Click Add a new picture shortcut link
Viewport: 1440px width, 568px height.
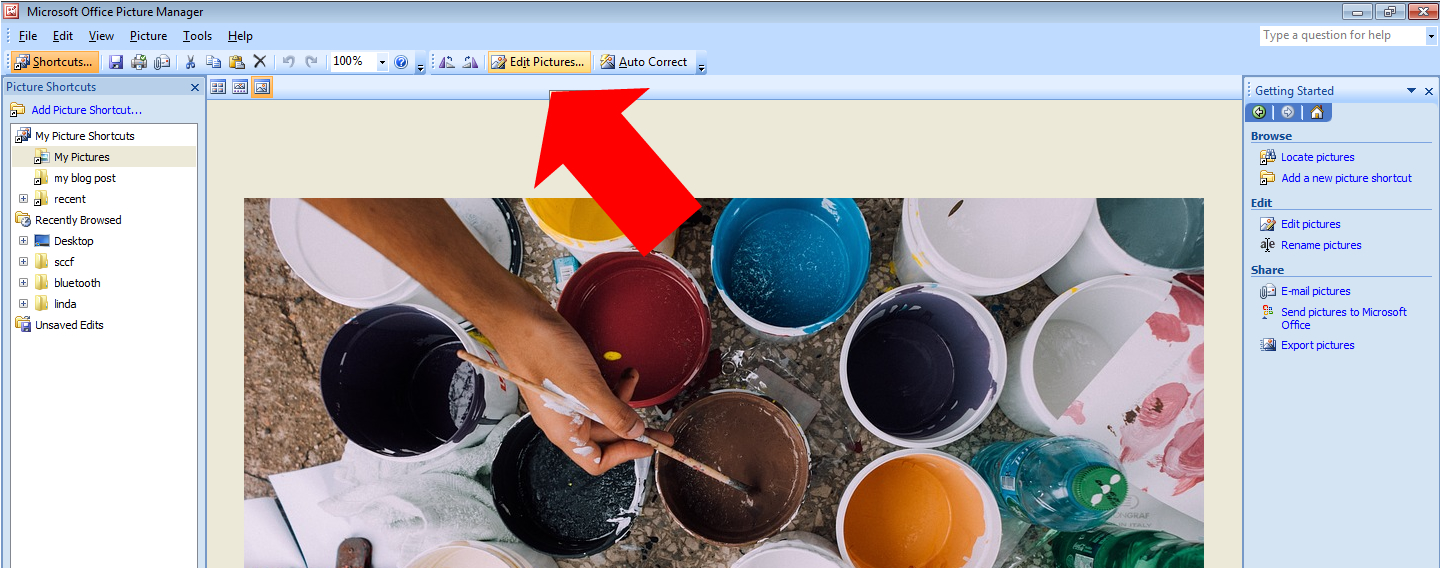[1346, 178]
